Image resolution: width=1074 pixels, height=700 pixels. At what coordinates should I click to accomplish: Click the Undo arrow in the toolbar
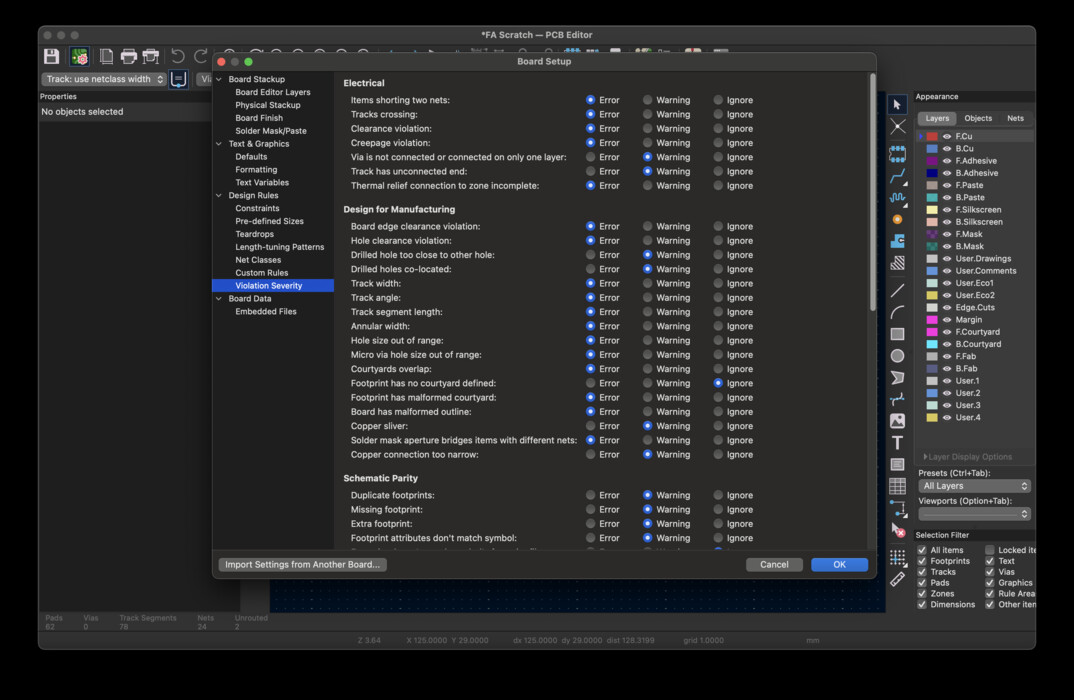pyautogui.click(x=177, y=56)
